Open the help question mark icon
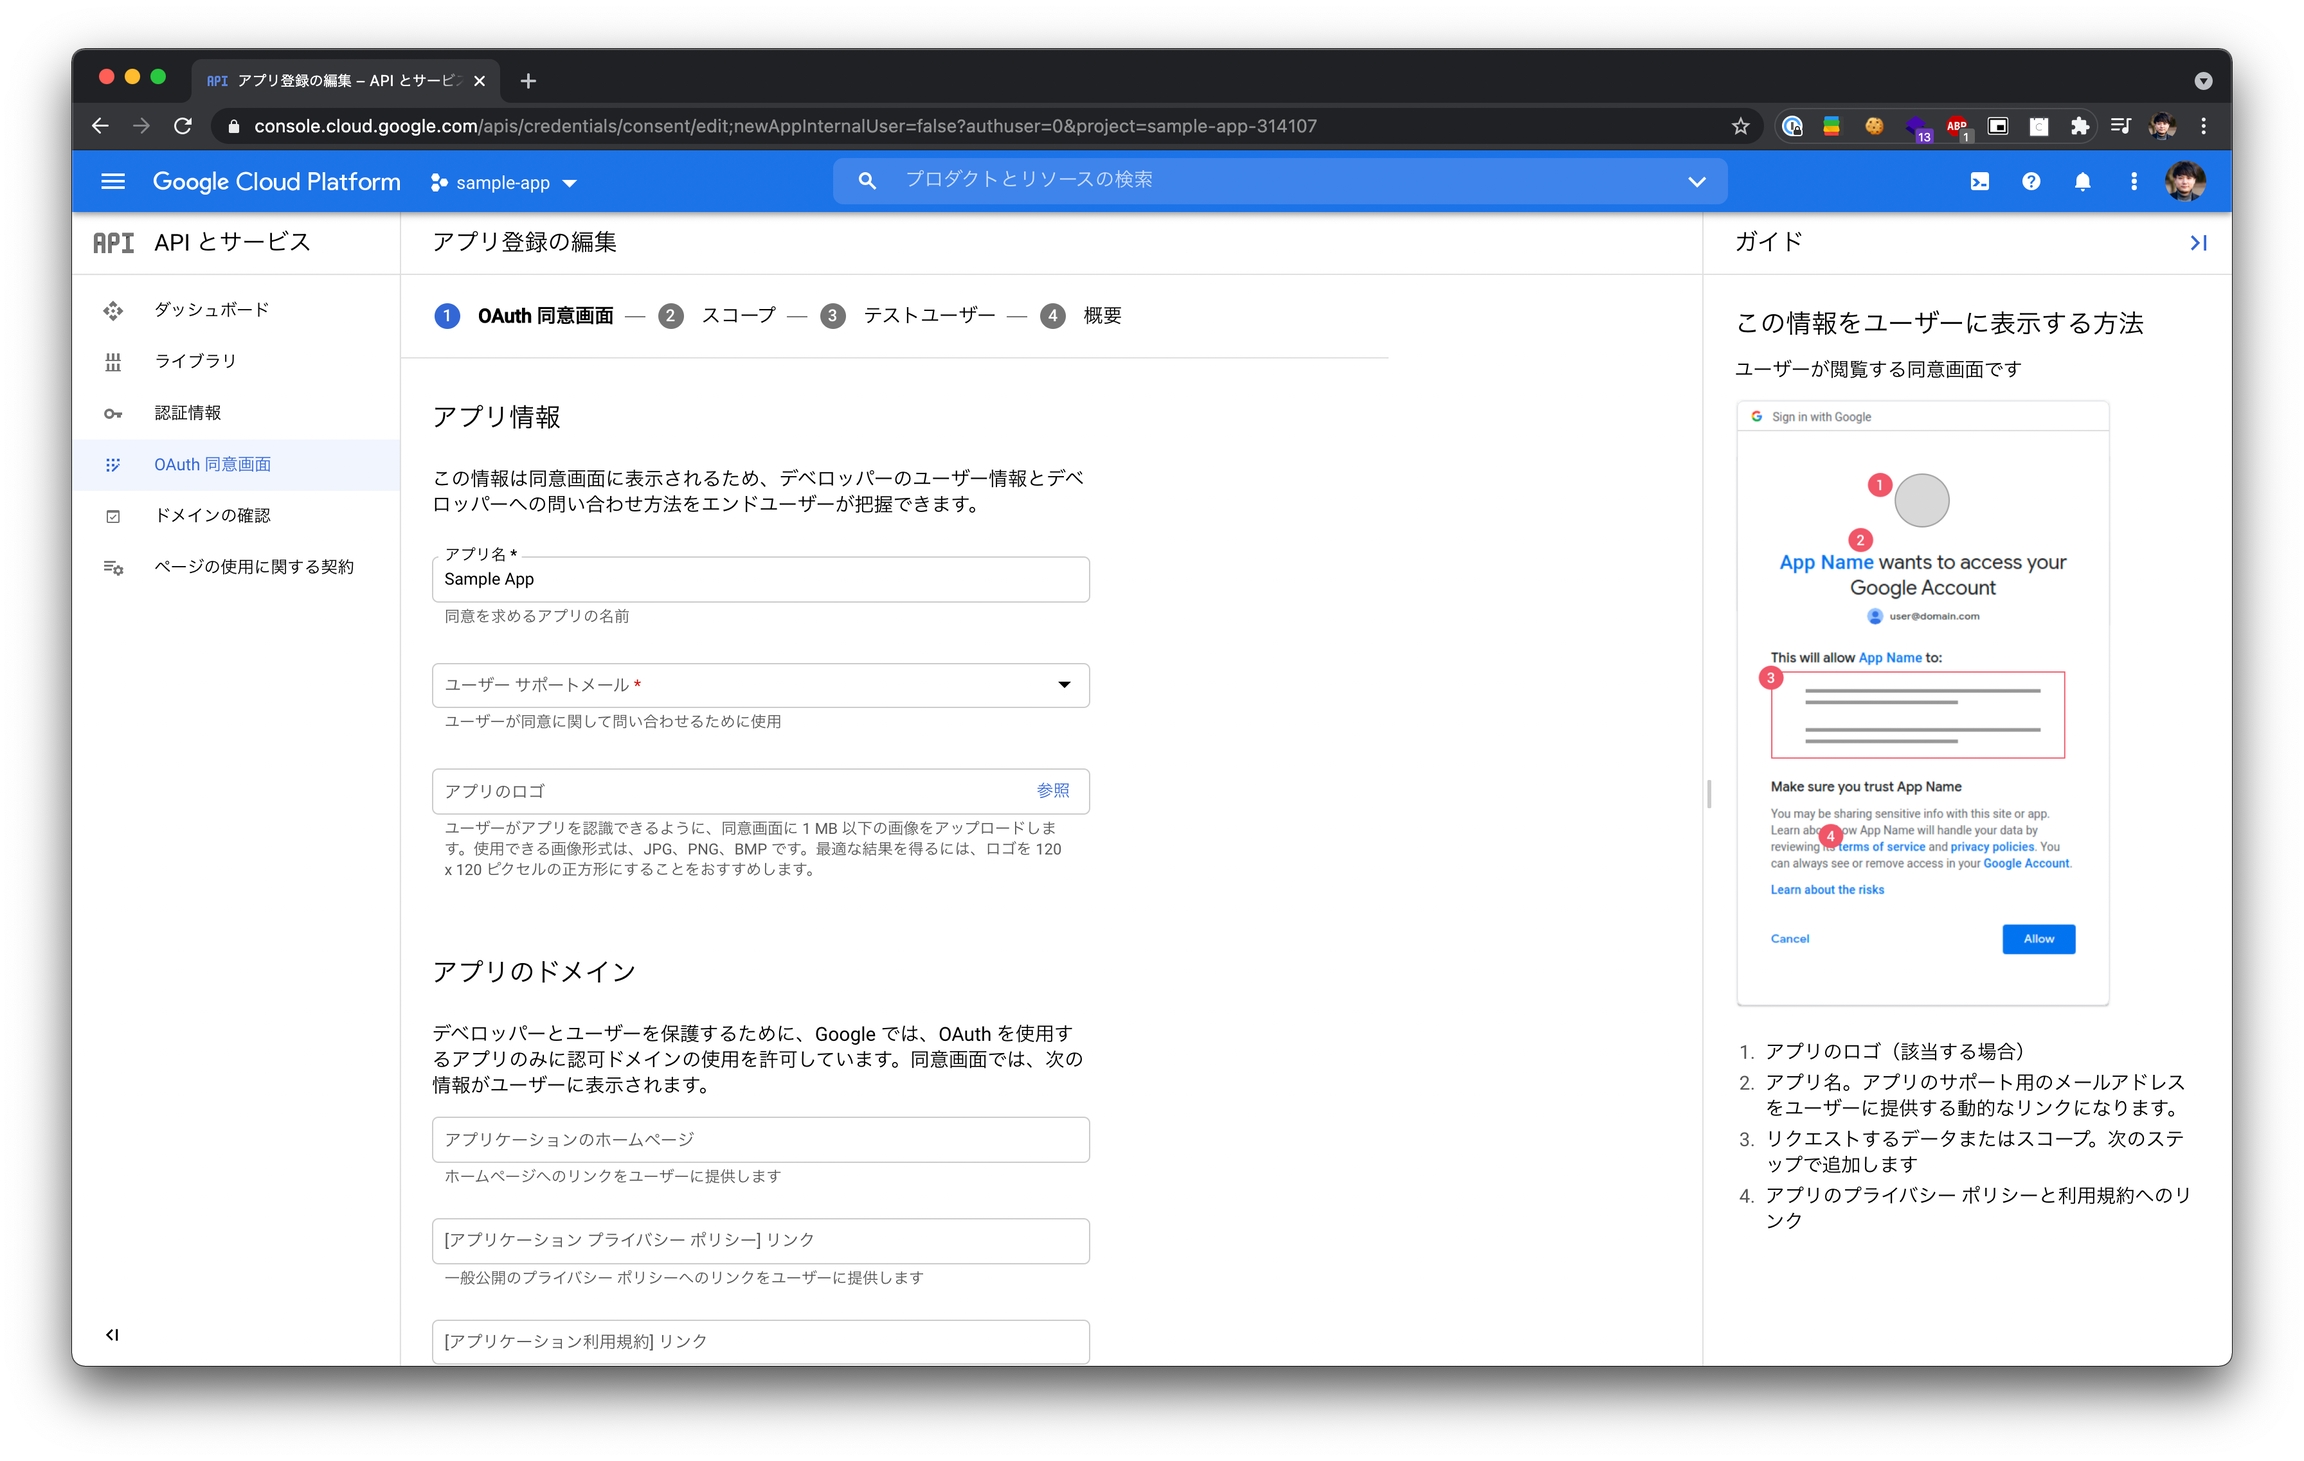This screenshot has height=1461, width=2304. pos(2030,181)
